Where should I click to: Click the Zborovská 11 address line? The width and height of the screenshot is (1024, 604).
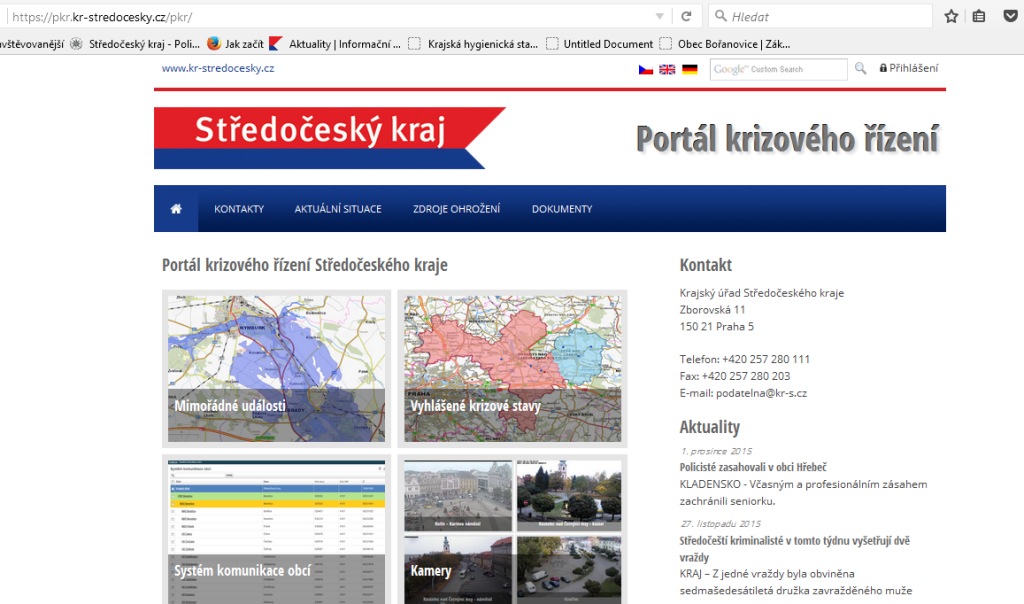point(712,310)
